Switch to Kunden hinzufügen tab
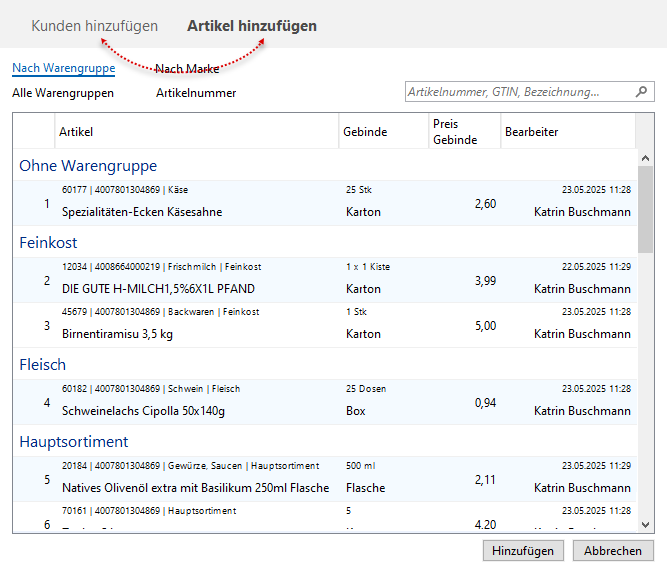The width and height of the screenshot is (667, 573). [94, 26]
